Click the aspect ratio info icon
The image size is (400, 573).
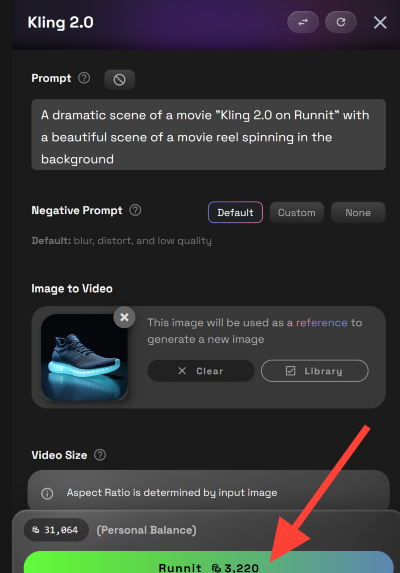coord(47,493)
